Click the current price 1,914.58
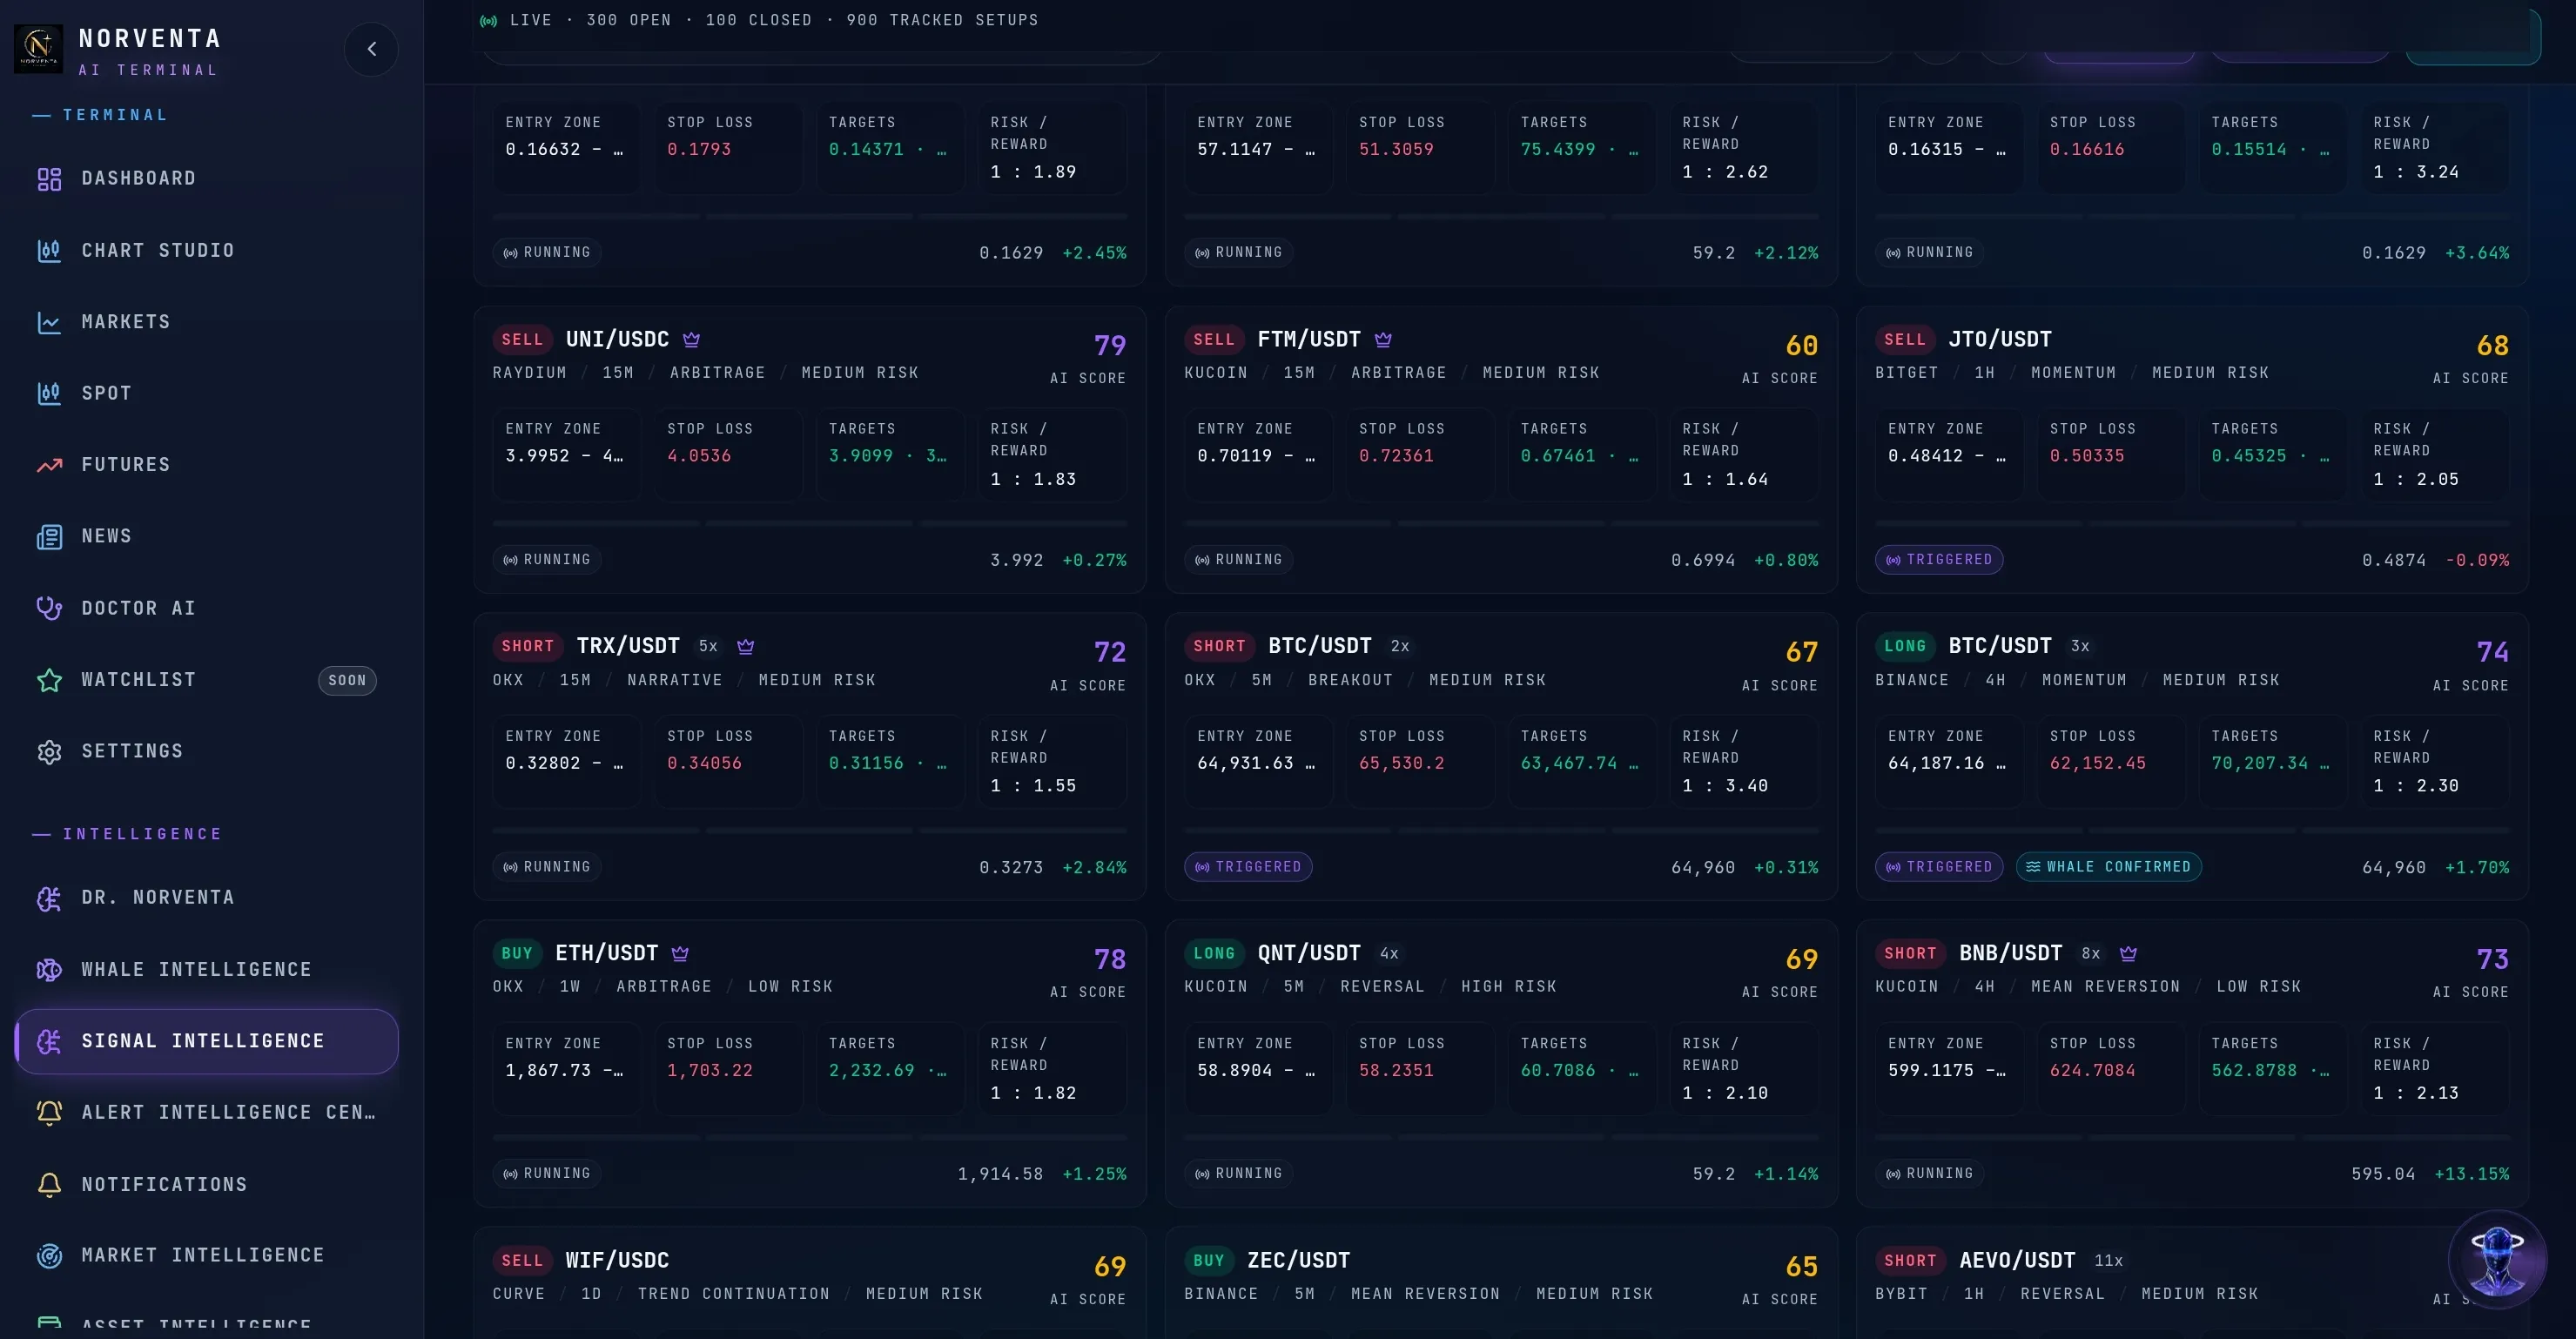This screenshot has width=2576, height=1339. tap(1000, 1174)
